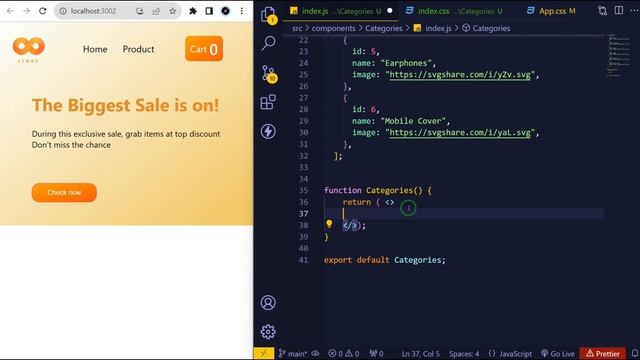The width and height of the screenshot is (640, 360).
Task: Open the remote window indicator in status bar
Action: [264, 353]
